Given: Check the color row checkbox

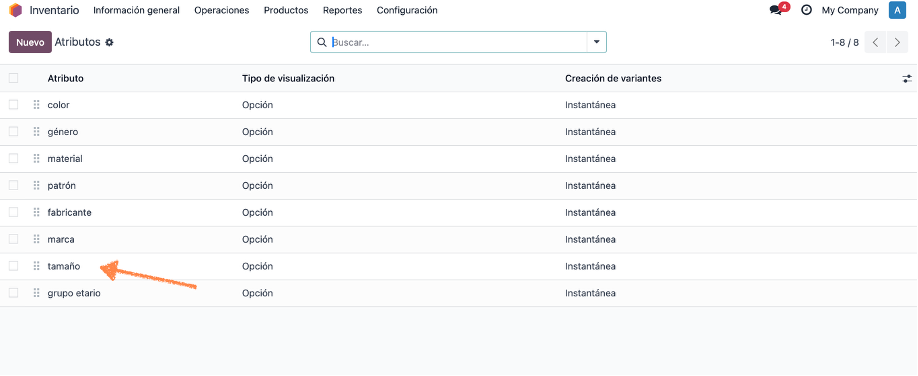Looking at the screenshot, I should (13, 105).
